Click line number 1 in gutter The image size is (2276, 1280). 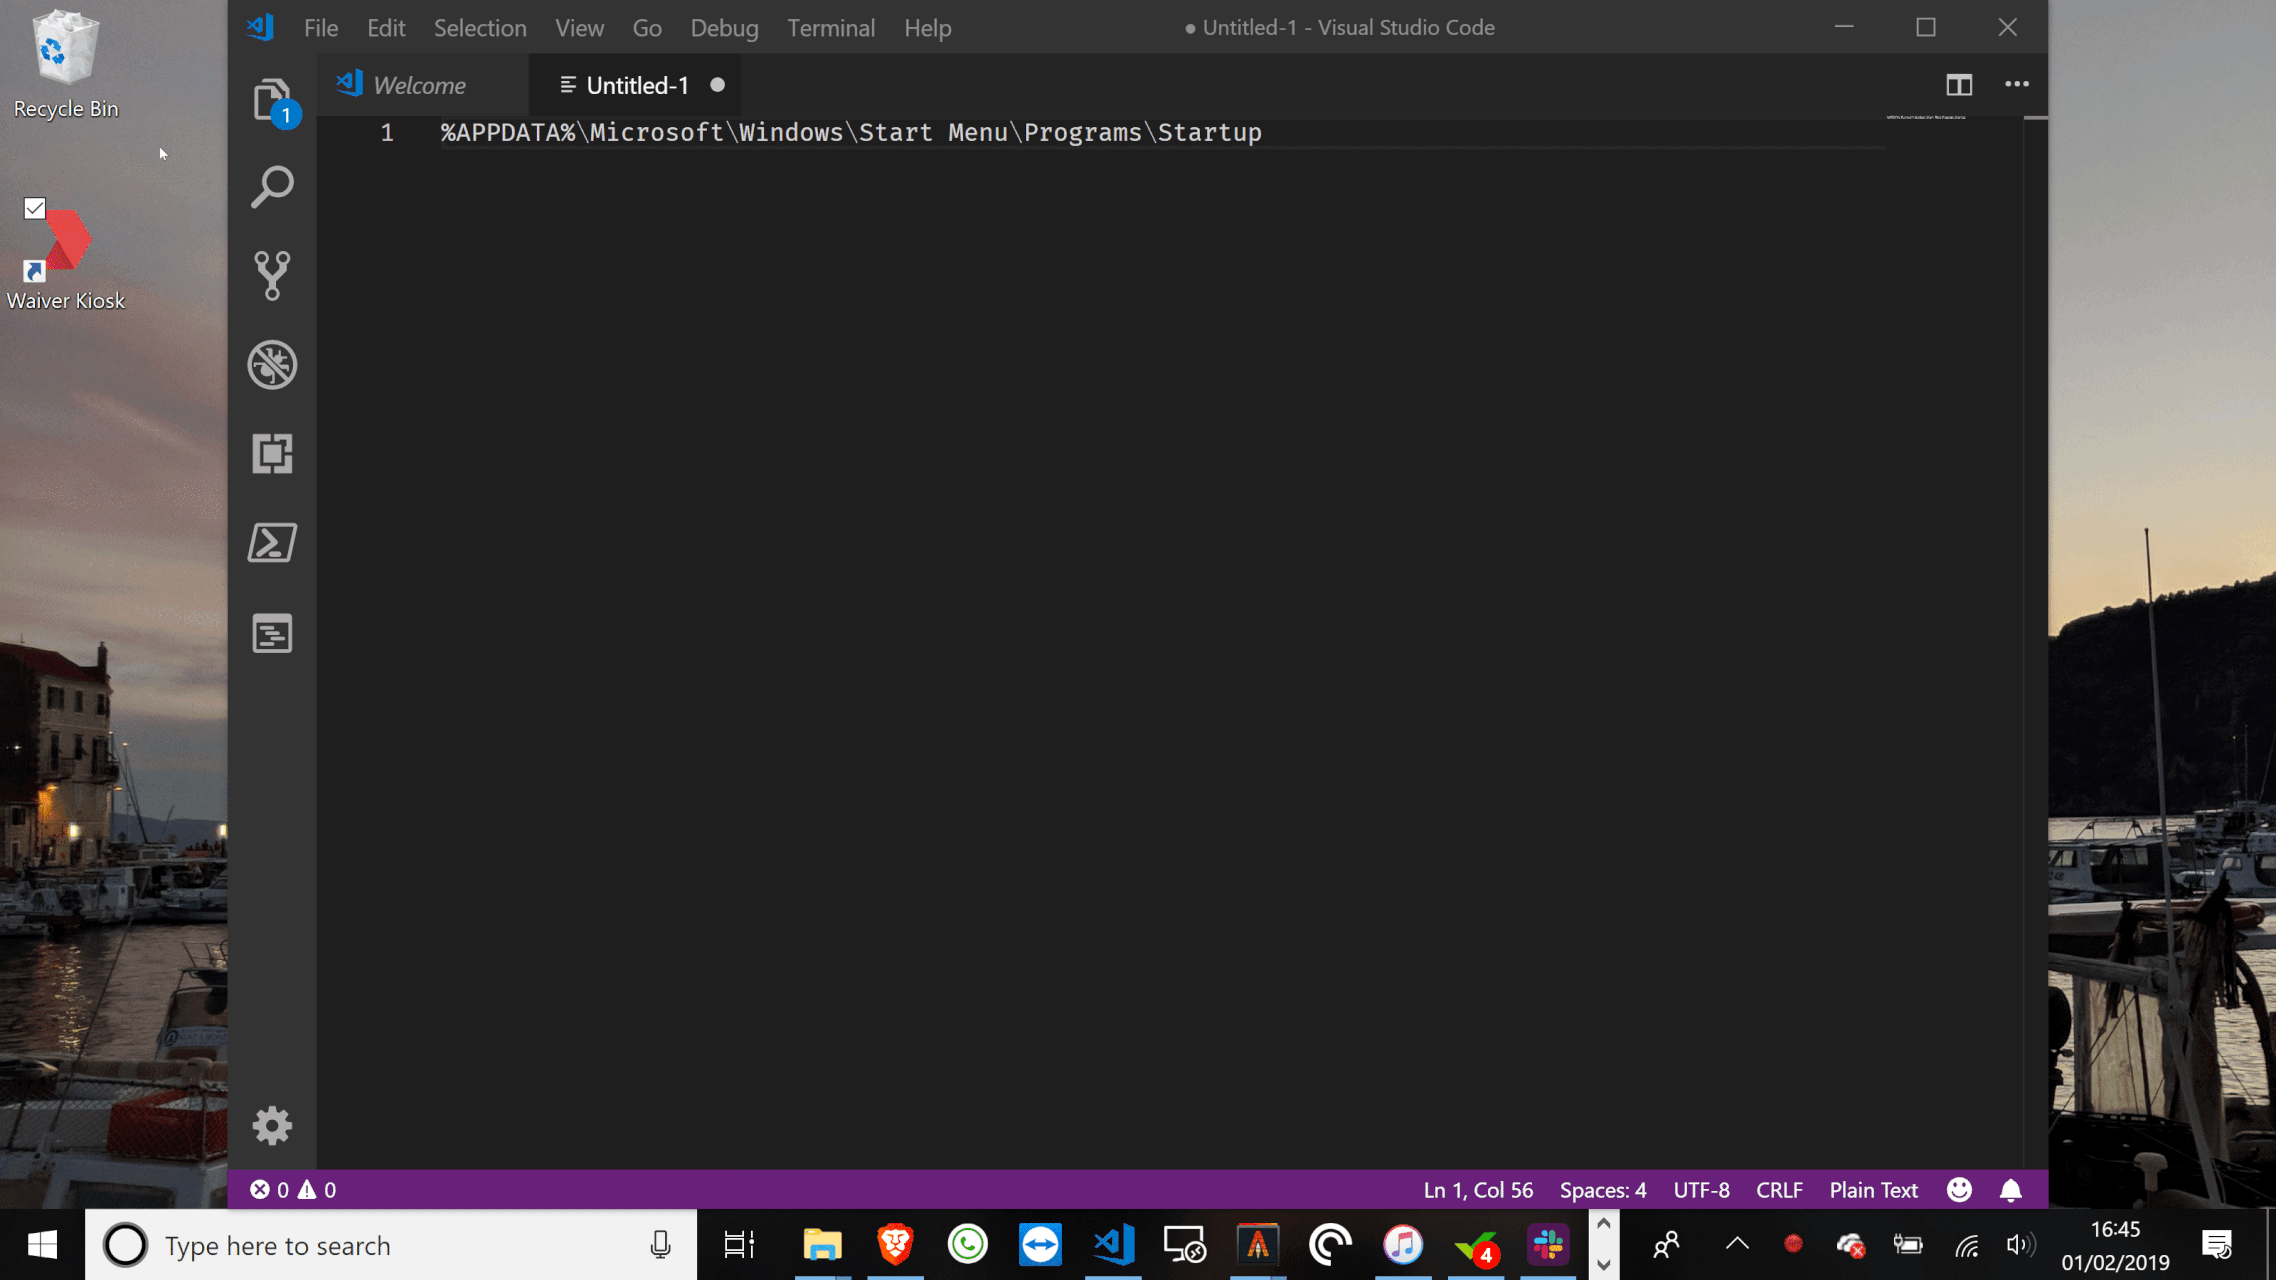tap(386, 133)
